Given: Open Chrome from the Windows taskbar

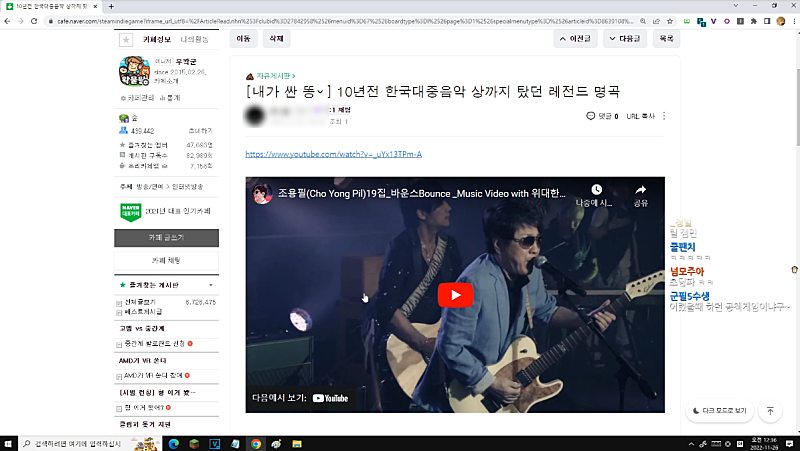Looking at the screenshot, I should pos(256,443).
